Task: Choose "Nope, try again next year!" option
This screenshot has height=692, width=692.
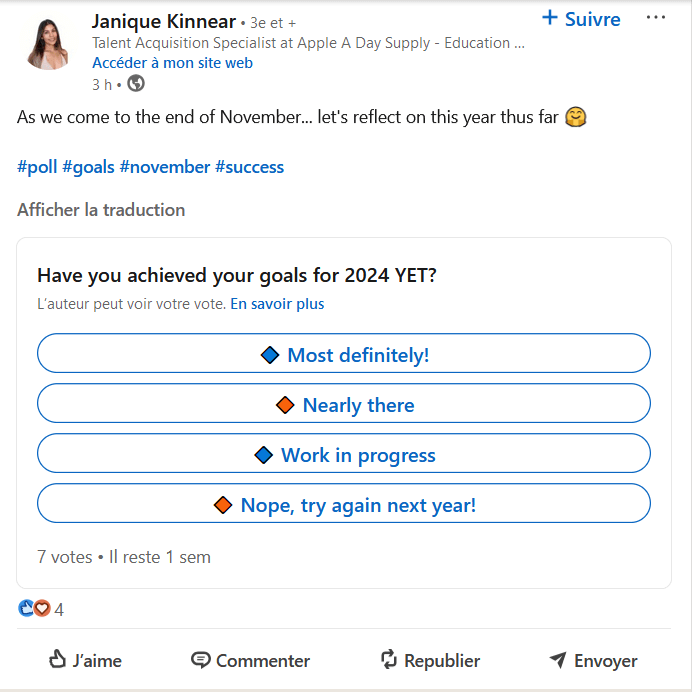Action: click(x=344, y=504)
